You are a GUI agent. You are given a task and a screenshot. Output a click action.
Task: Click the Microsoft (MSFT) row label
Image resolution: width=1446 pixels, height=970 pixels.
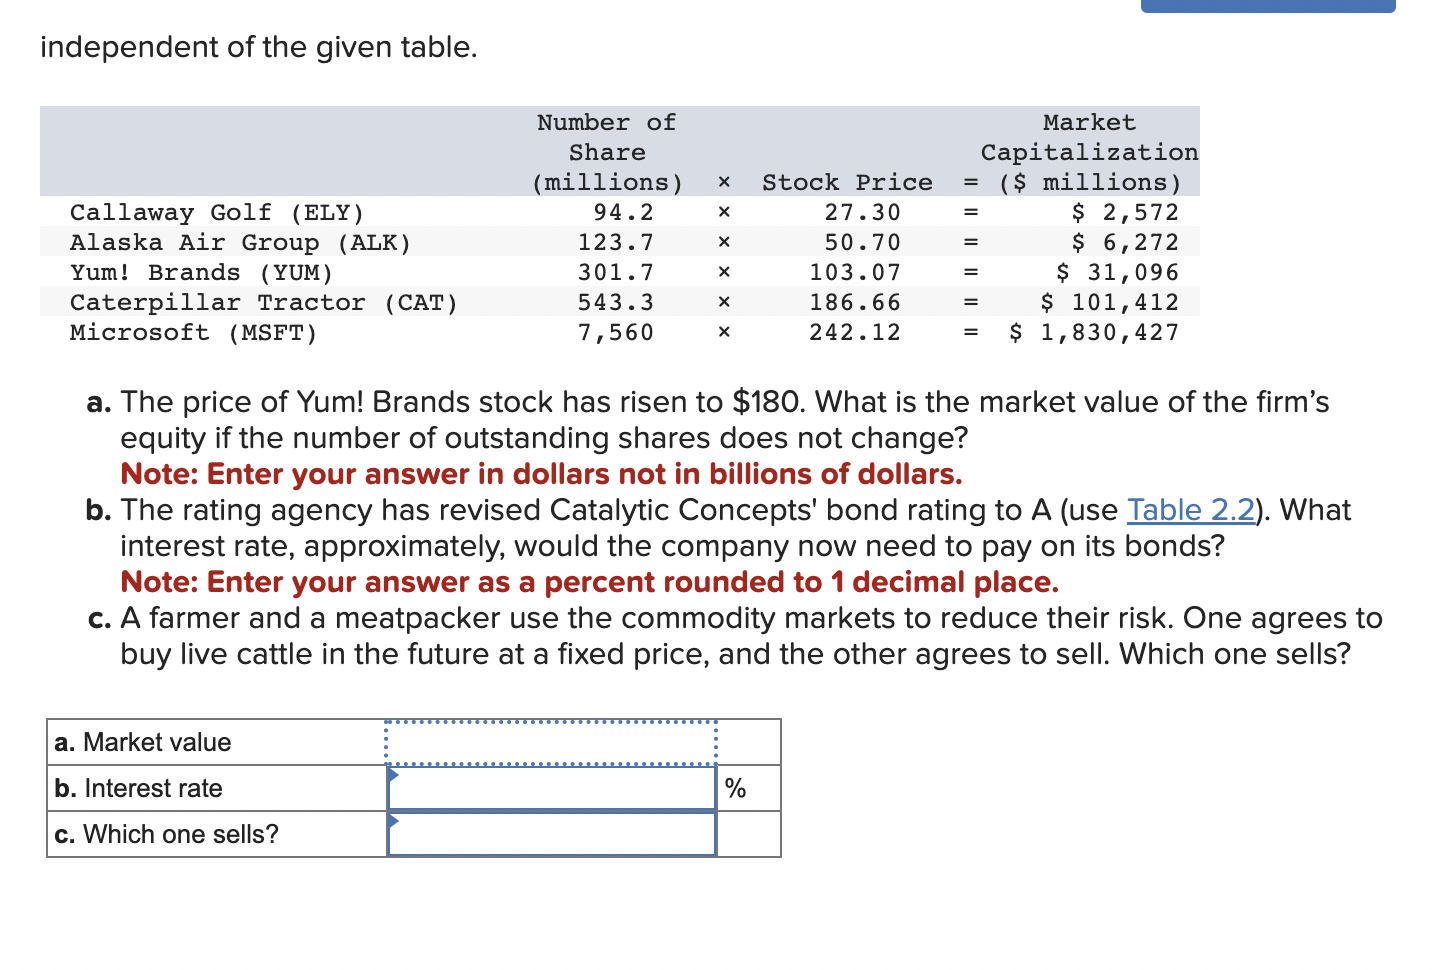coord(193,332)
